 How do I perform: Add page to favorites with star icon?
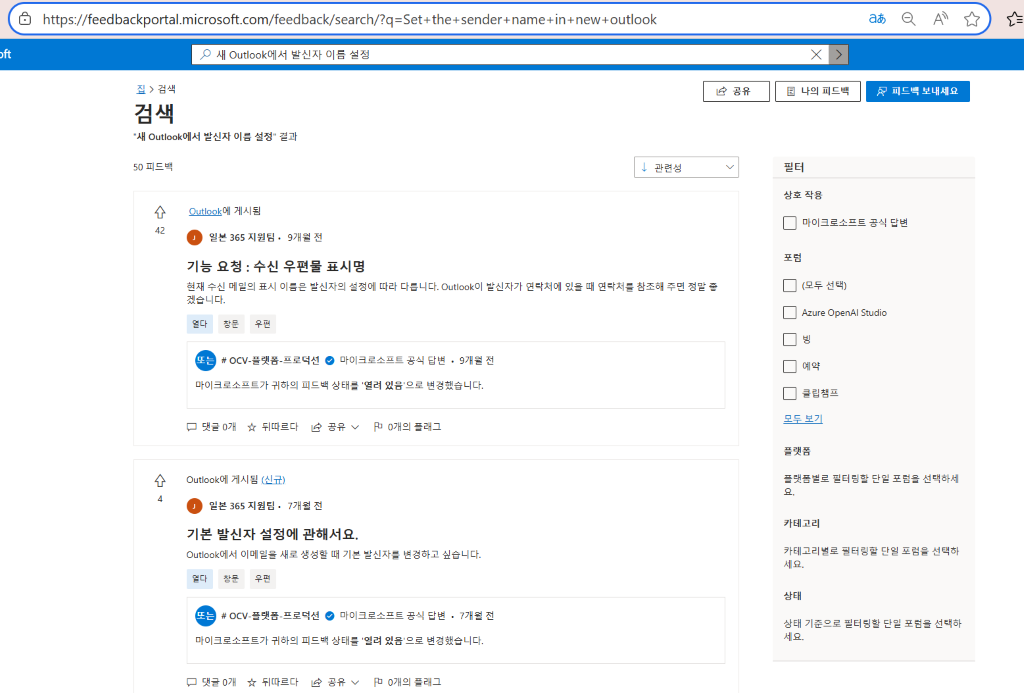click(x=972, y=19)
